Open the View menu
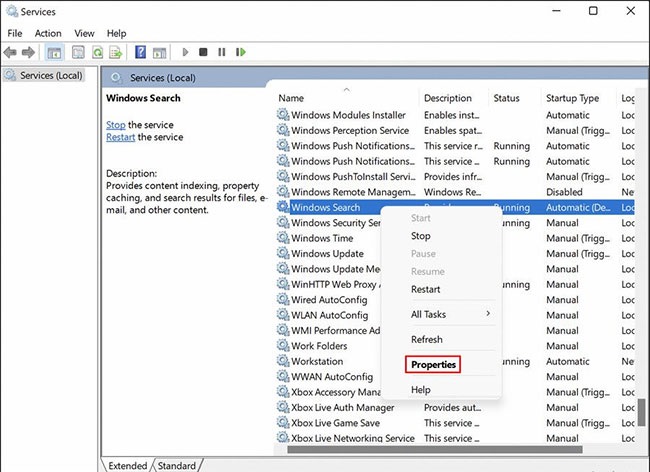650x472 pixels. click(x=85, y=33)
